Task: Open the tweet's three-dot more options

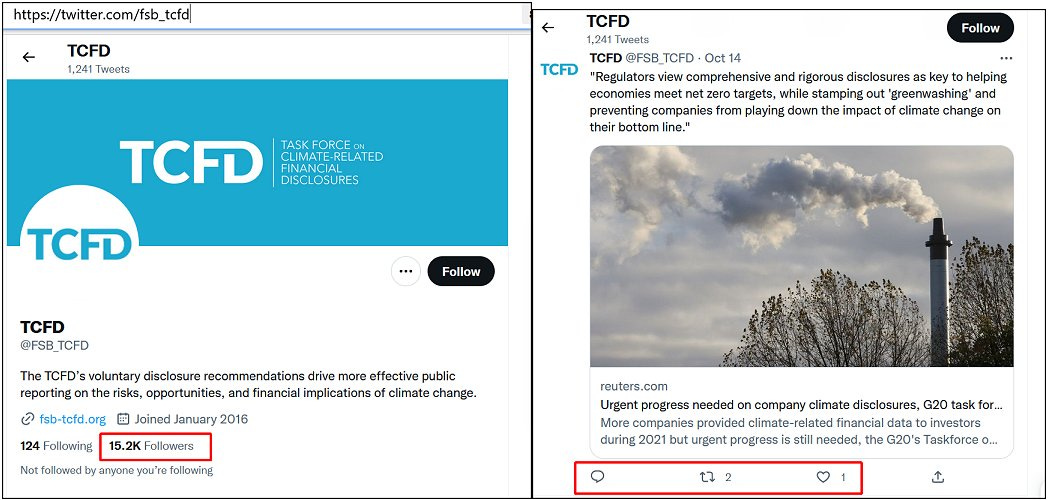Action: 1006,58
